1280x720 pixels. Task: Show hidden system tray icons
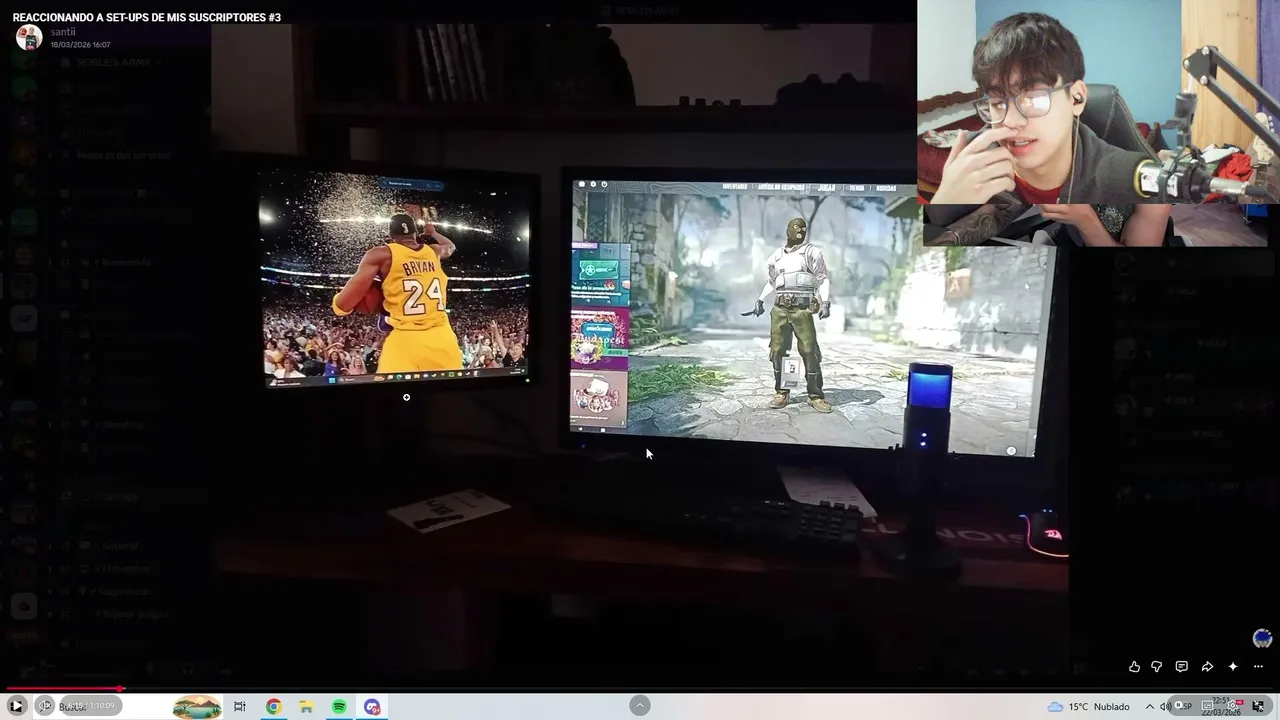[x=1149, y=707]
